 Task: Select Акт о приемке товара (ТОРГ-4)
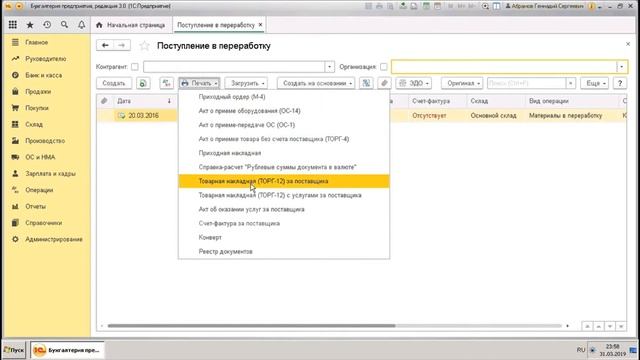pyautogui.click(x=284, y=139)
